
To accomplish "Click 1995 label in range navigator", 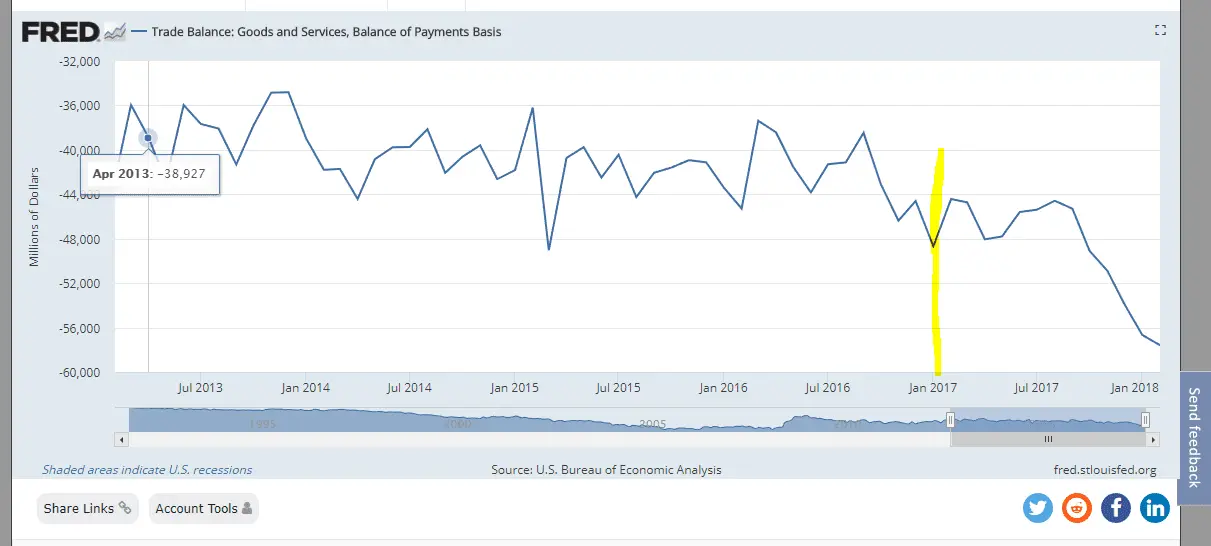I will click(263, 424).
